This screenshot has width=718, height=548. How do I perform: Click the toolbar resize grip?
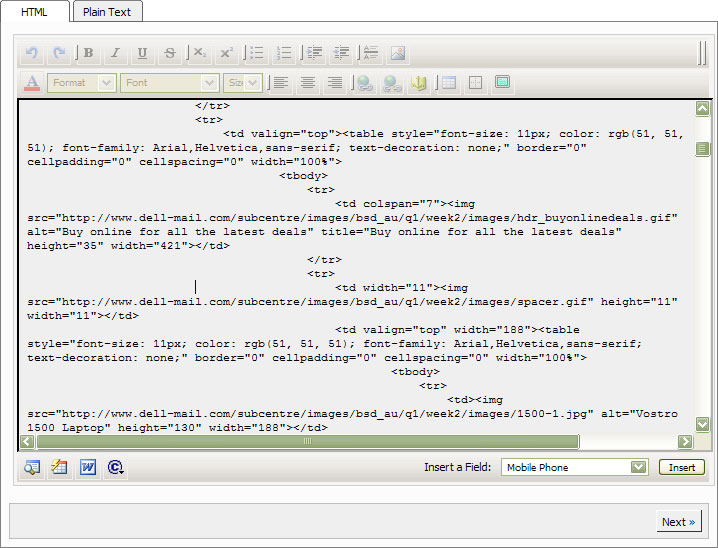click(702, 53)
